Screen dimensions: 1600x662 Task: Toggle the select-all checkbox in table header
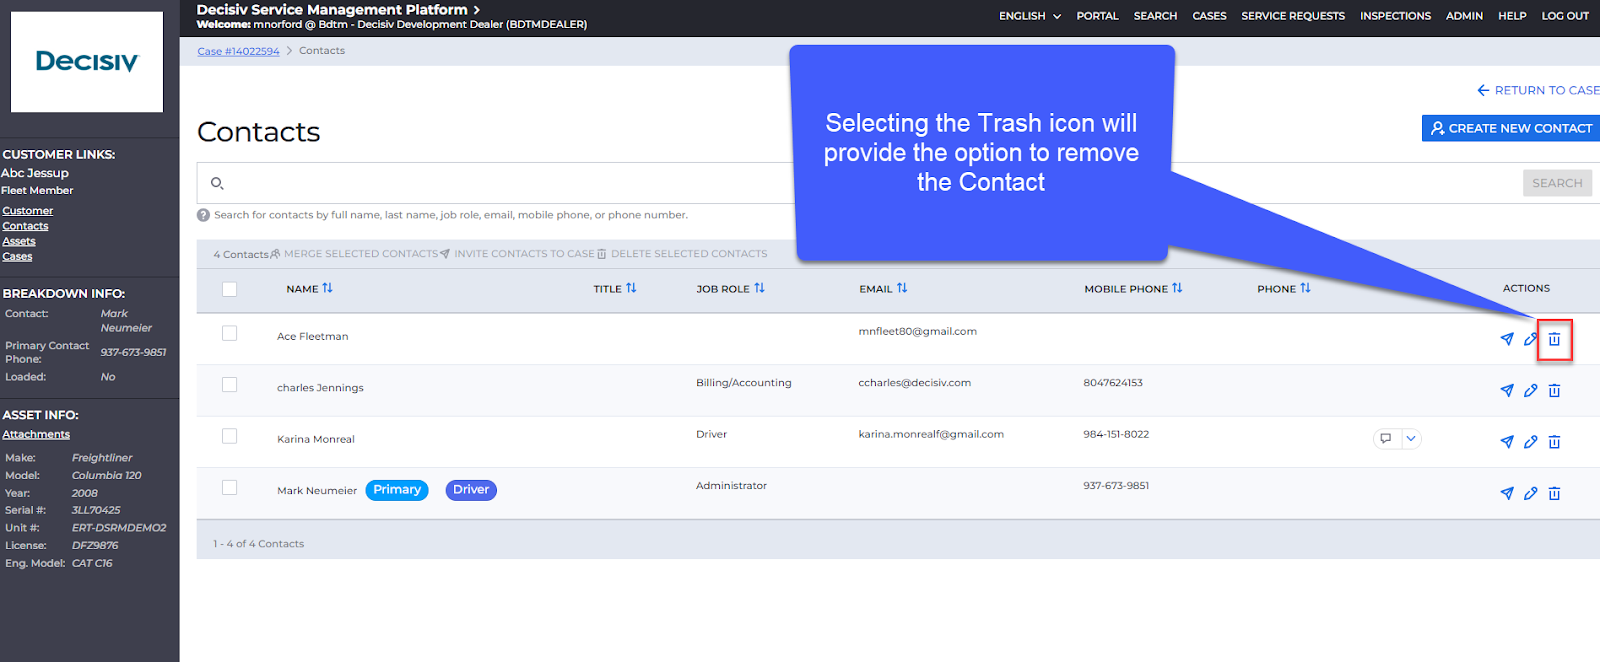[x=230, y=289]
